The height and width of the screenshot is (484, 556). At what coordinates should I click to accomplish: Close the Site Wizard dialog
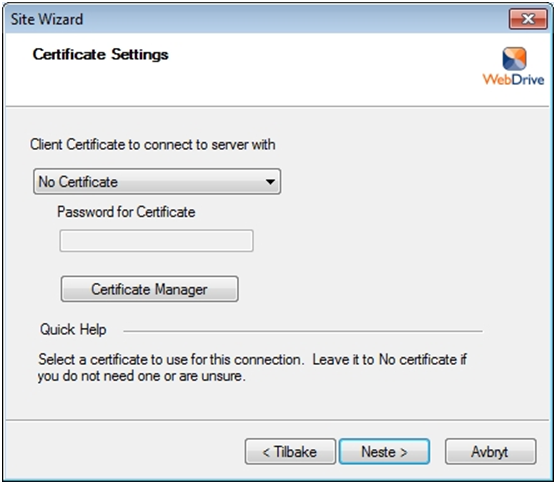coord(528,19)
